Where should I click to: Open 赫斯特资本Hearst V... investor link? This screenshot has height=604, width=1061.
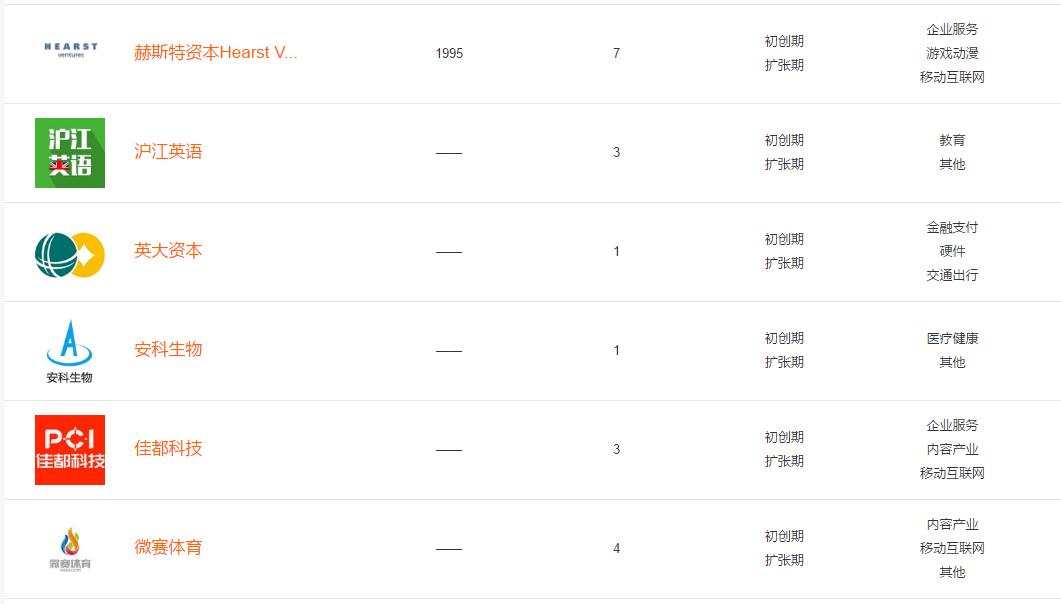pos(215,52)
